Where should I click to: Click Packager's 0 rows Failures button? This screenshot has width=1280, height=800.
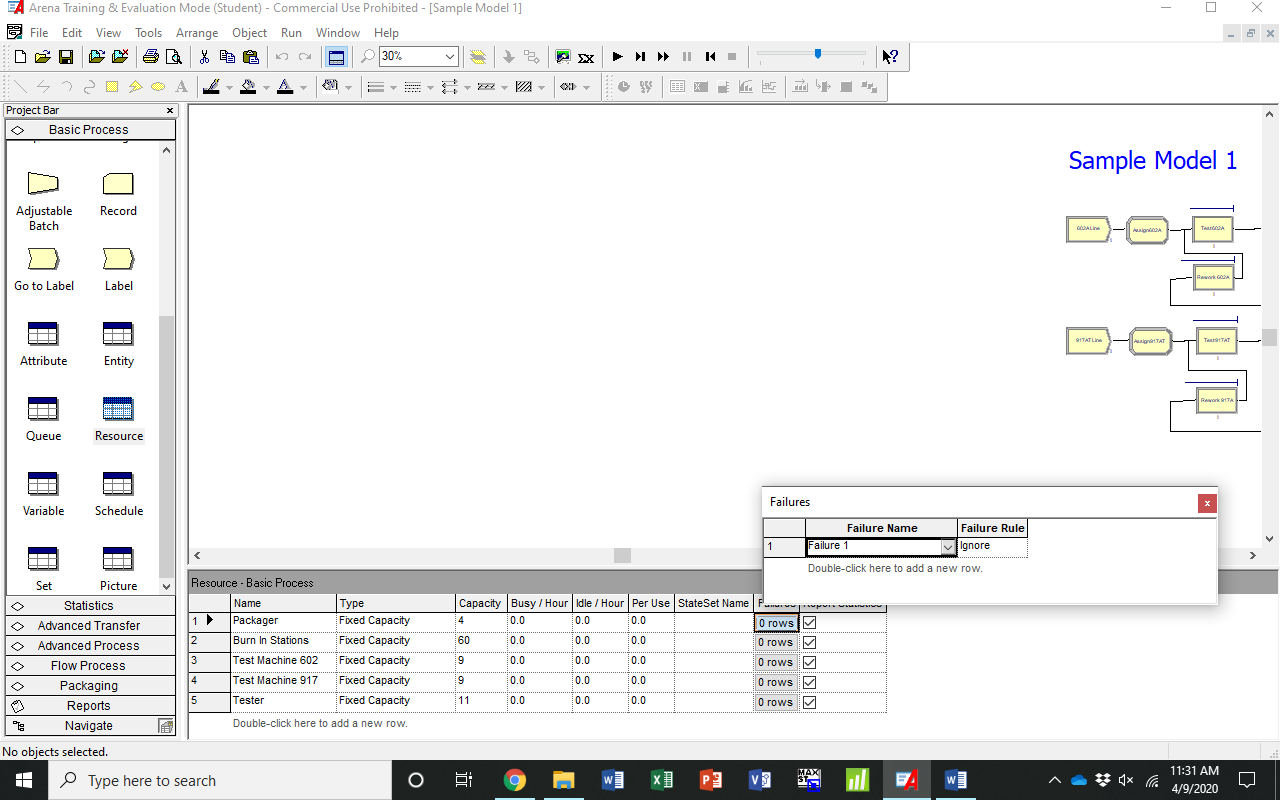pos(776,623)
